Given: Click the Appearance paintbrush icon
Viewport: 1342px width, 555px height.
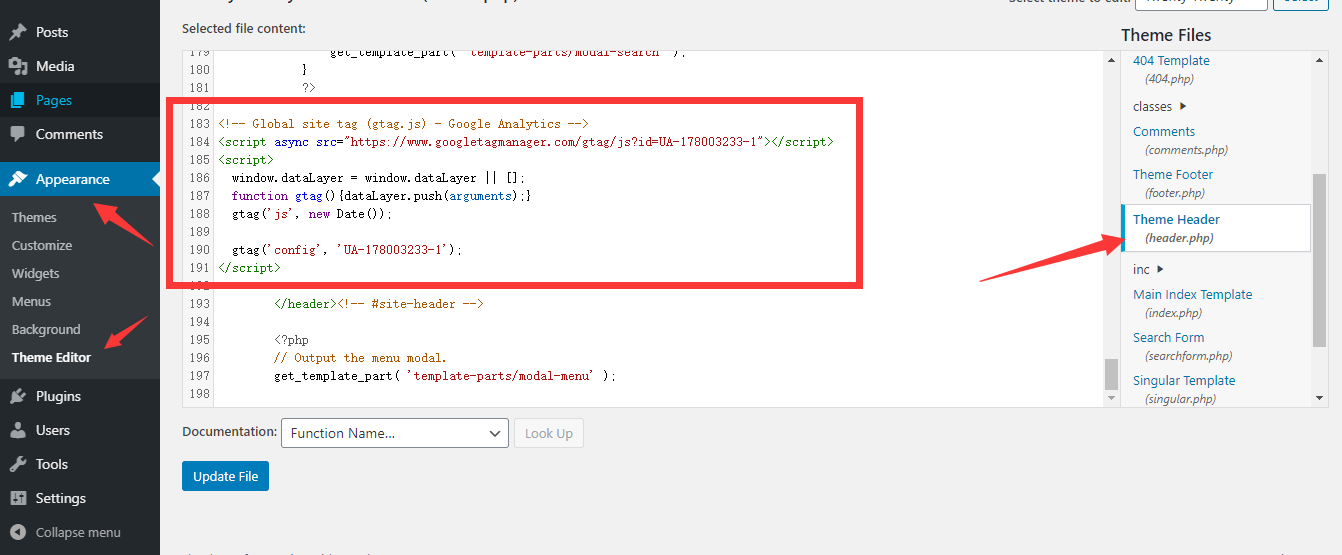Looking at the screenshot, I should tap(18, 179).
